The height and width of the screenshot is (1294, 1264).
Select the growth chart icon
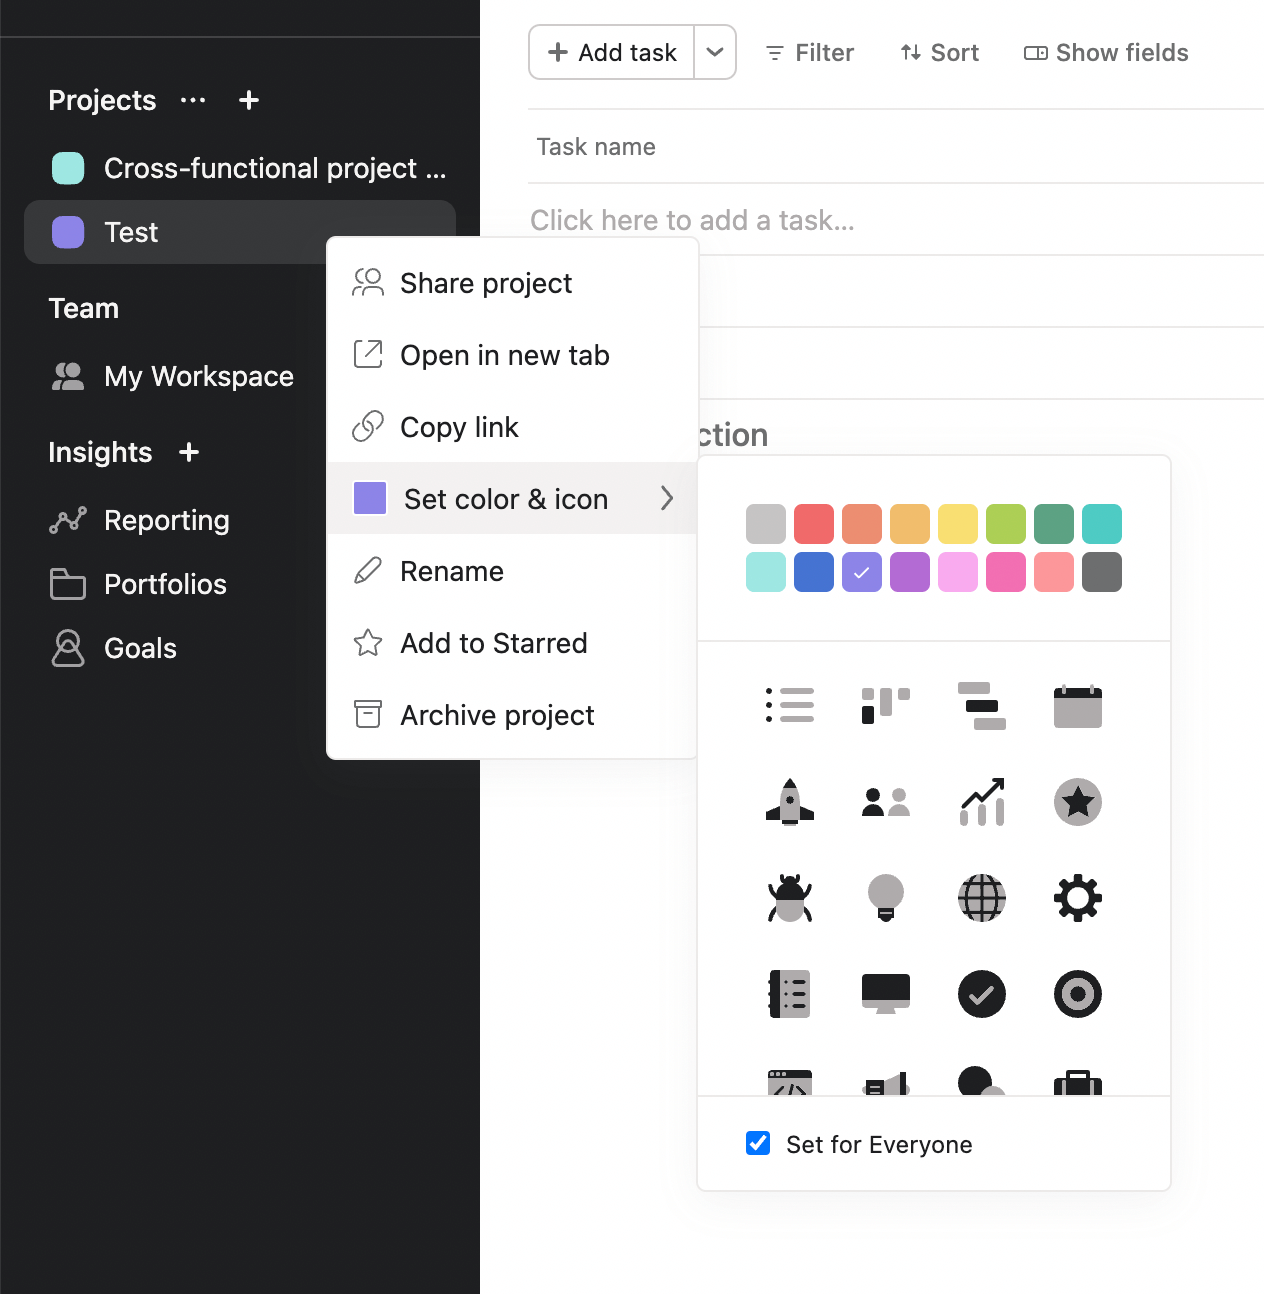(981, 802)
